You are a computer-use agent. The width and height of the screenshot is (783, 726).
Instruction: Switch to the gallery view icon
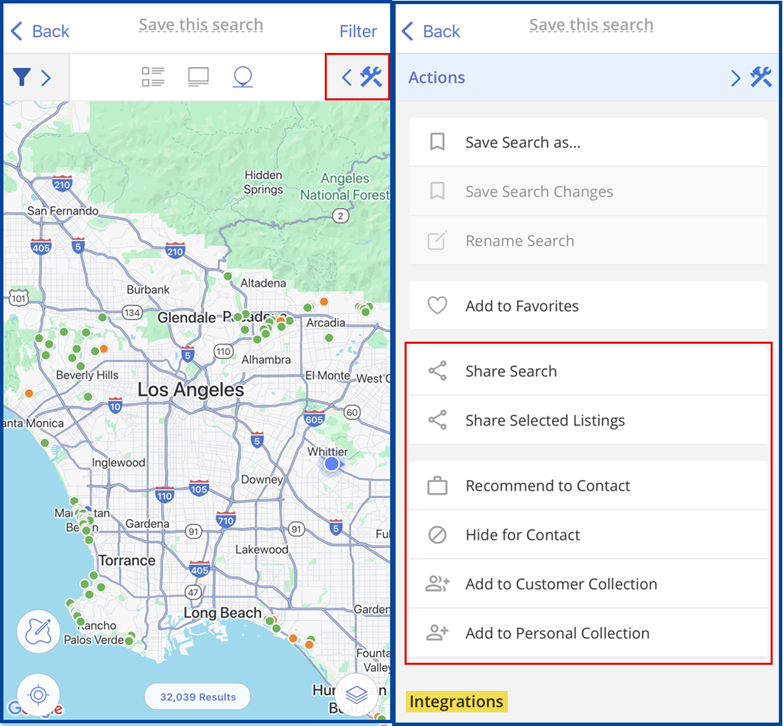pyautogui.click(x=198, y=77)
